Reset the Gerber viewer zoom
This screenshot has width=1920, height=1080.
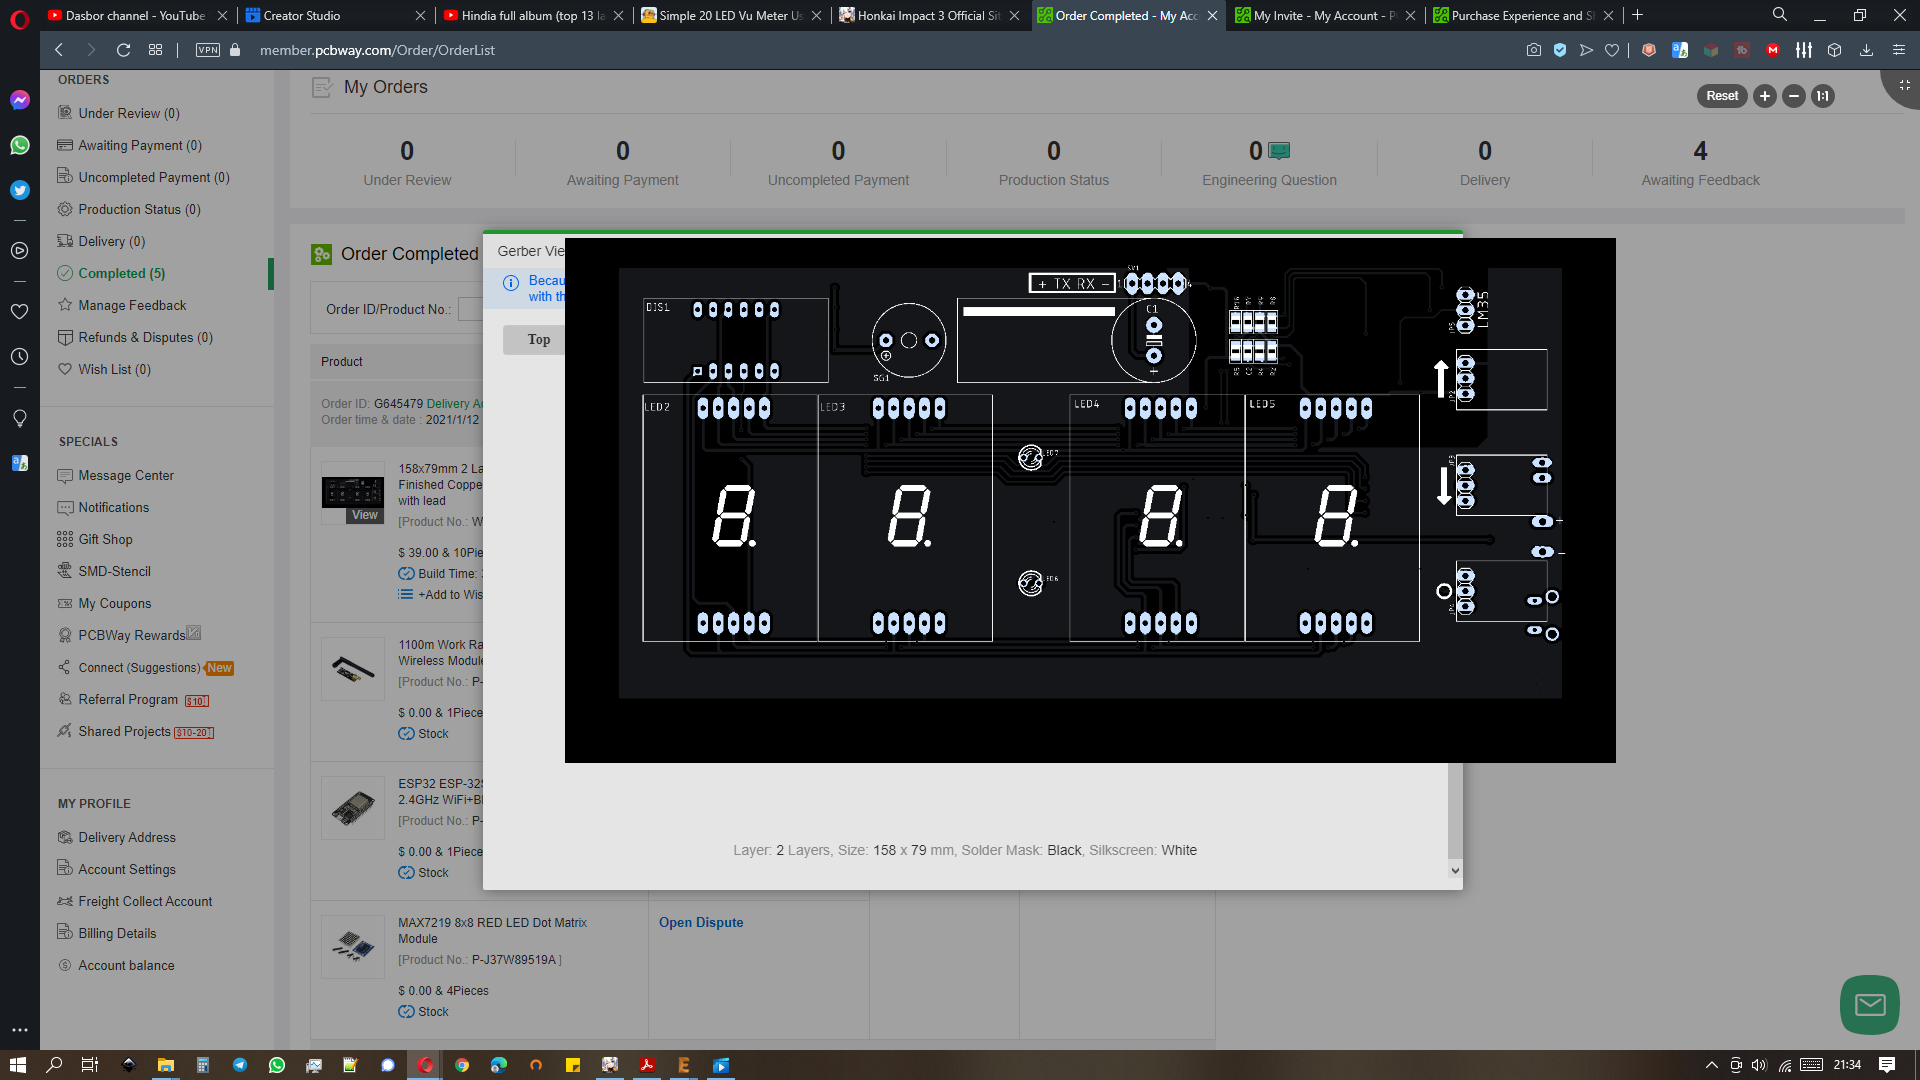[x=1722, y=96]
